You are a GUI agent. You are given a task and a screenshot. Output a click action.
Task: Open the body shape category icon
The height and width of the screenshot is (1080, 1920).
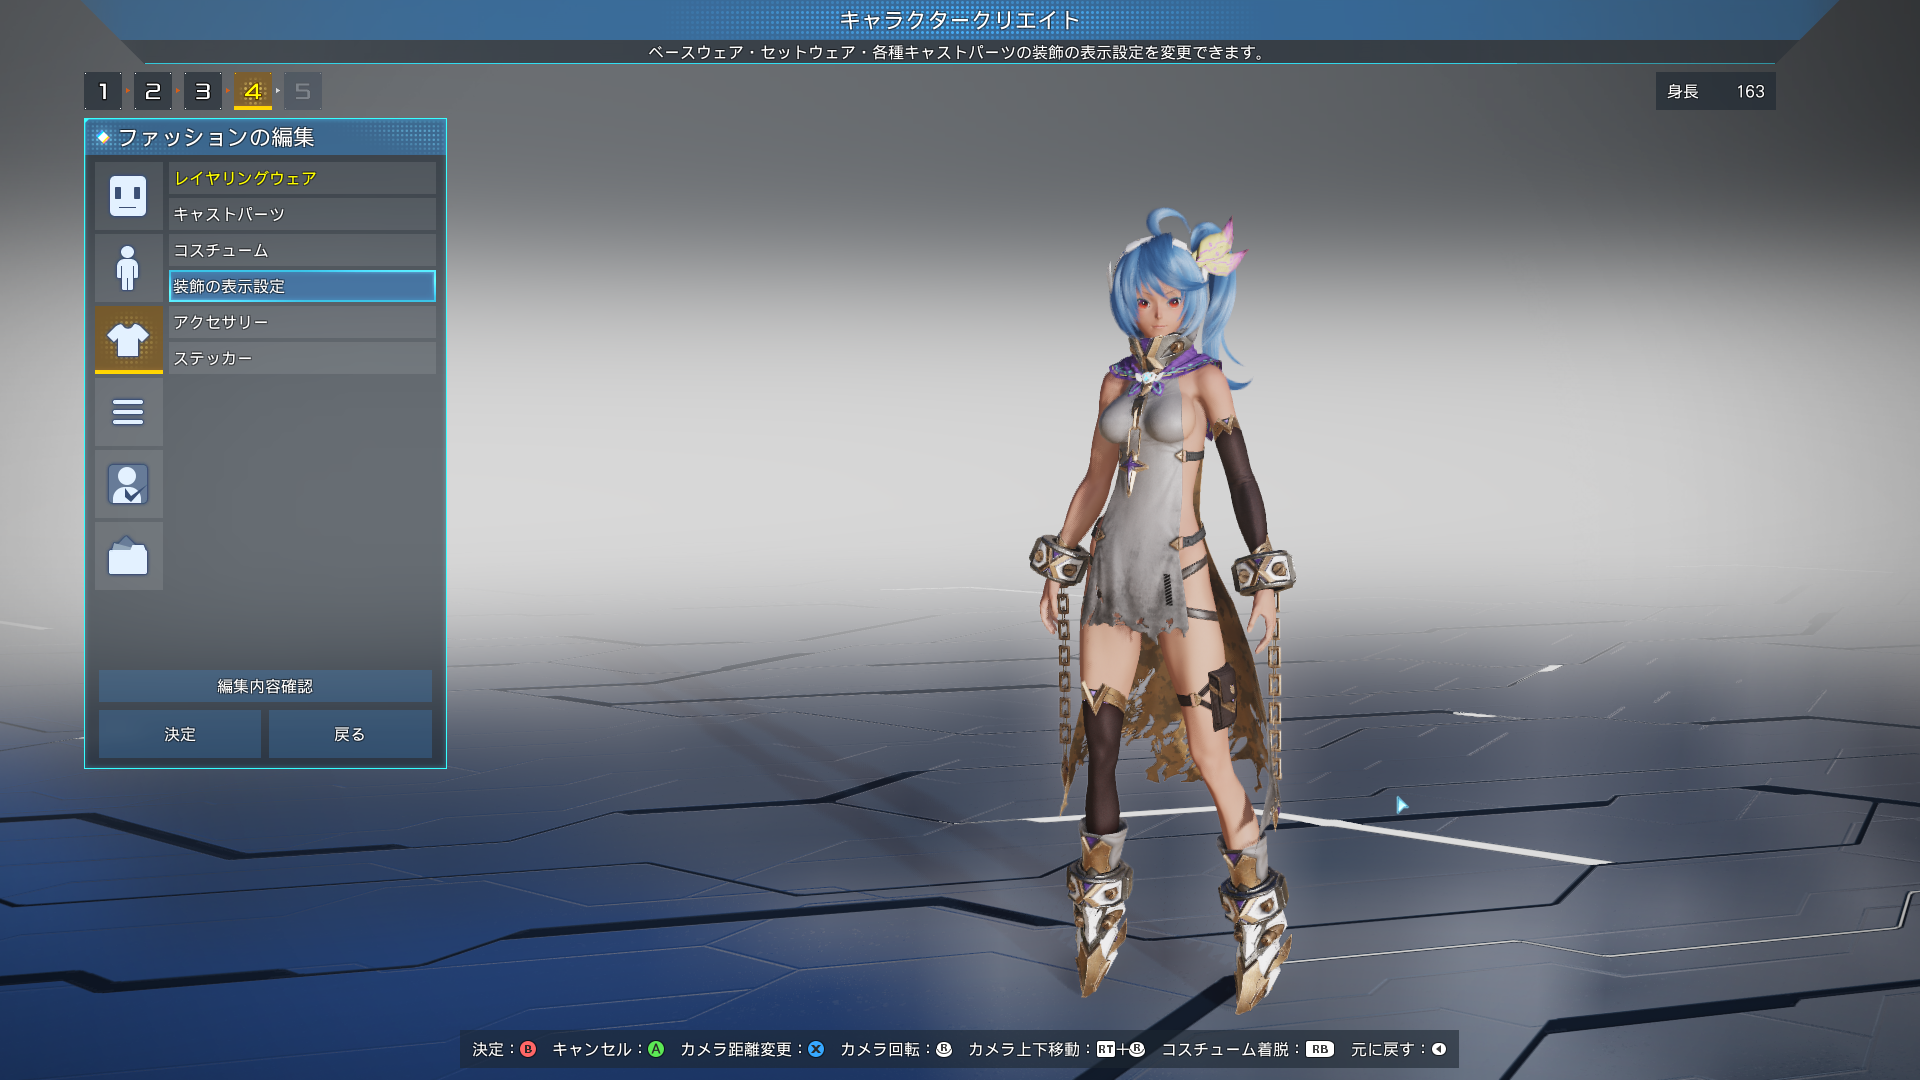click(x=128, y=268)
